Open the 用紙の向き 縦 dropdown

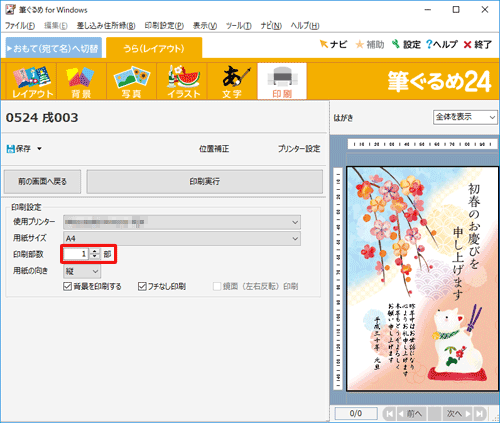pos(82,271)
